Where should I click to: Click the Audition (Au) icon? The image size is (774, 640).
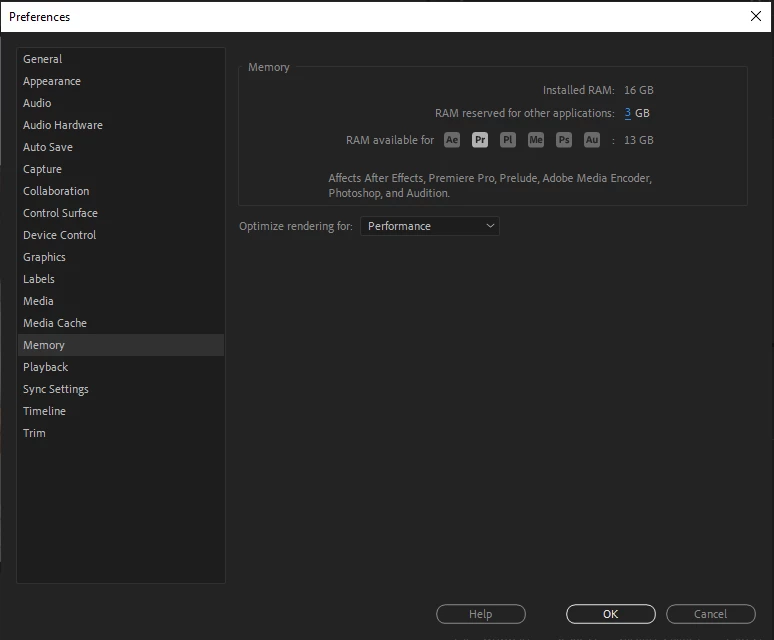592,140
